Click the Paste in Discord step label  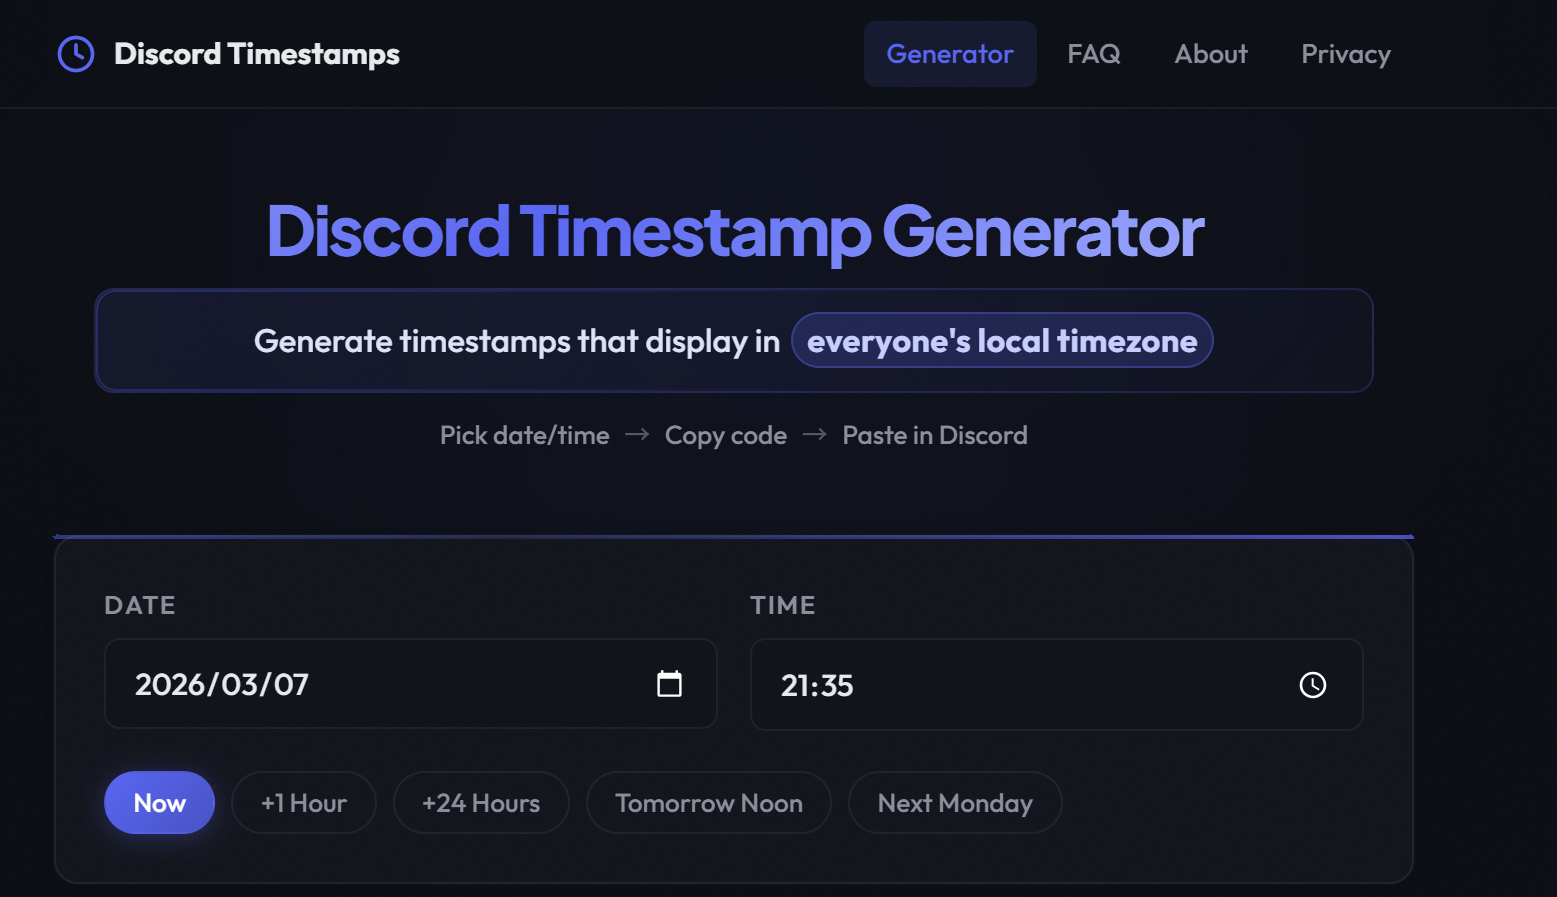click(935, 435)
